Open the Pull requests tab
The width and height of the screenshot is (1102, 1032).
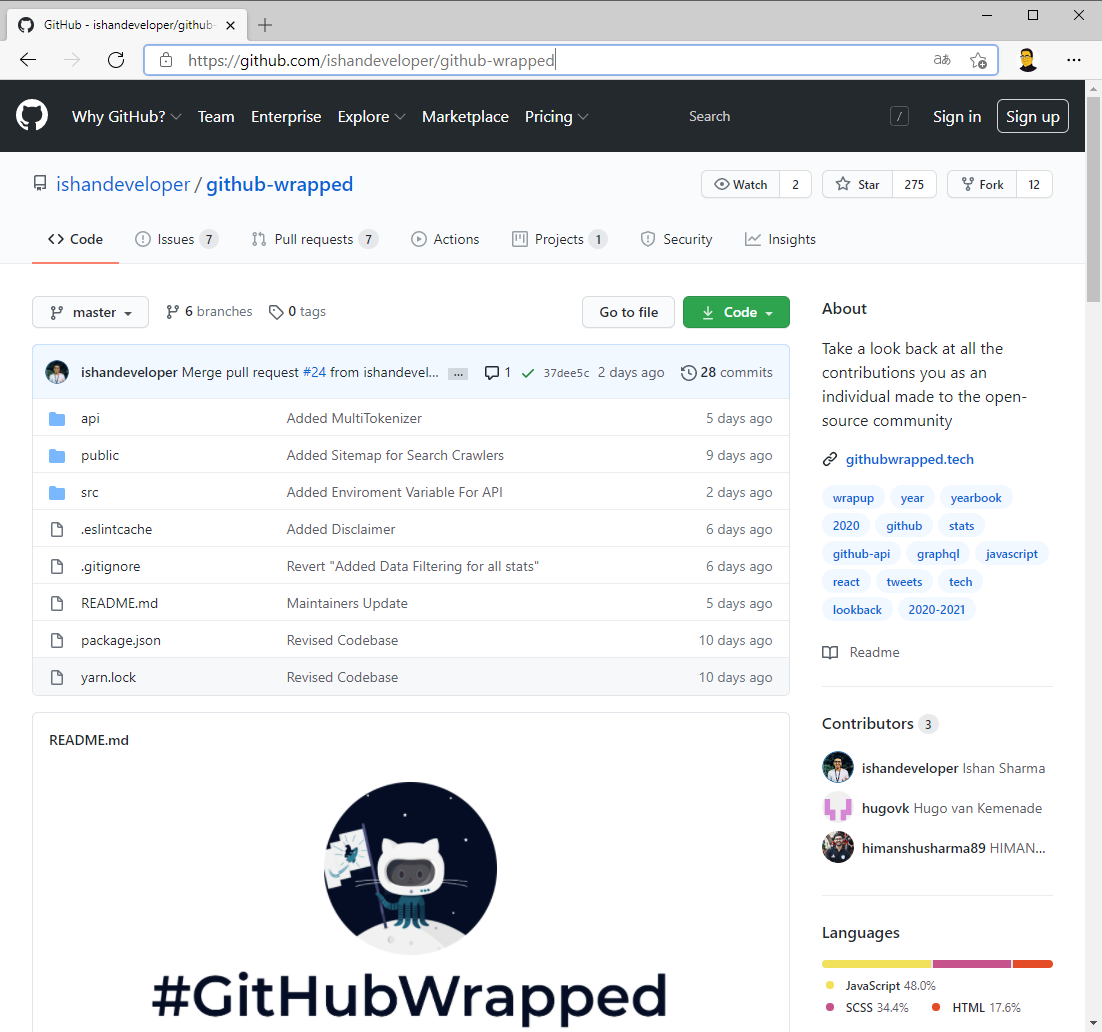313,240
